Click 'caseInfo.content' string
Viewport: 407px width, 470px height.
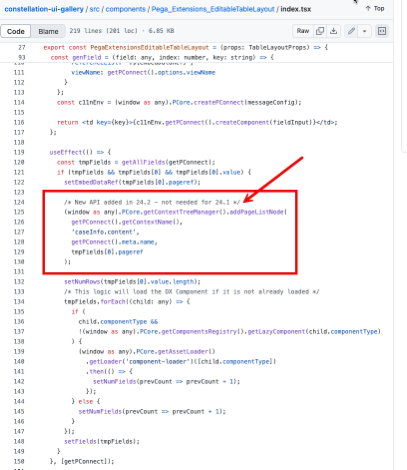(x=105, y=232)
